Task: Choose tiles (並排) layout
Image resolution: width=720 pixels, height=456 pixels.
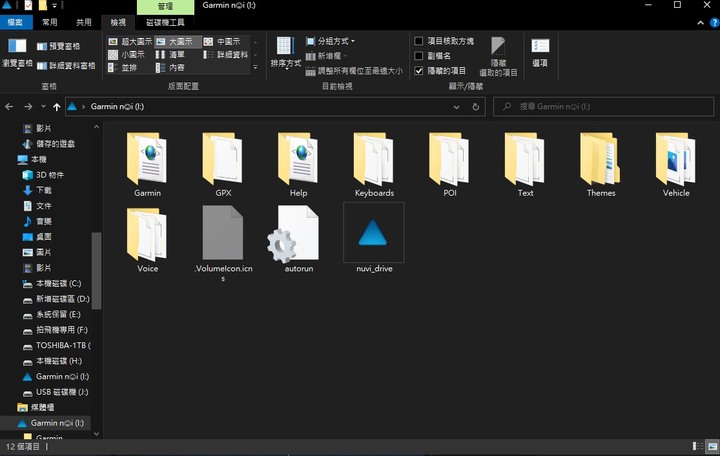Action: tap(123, 68)
